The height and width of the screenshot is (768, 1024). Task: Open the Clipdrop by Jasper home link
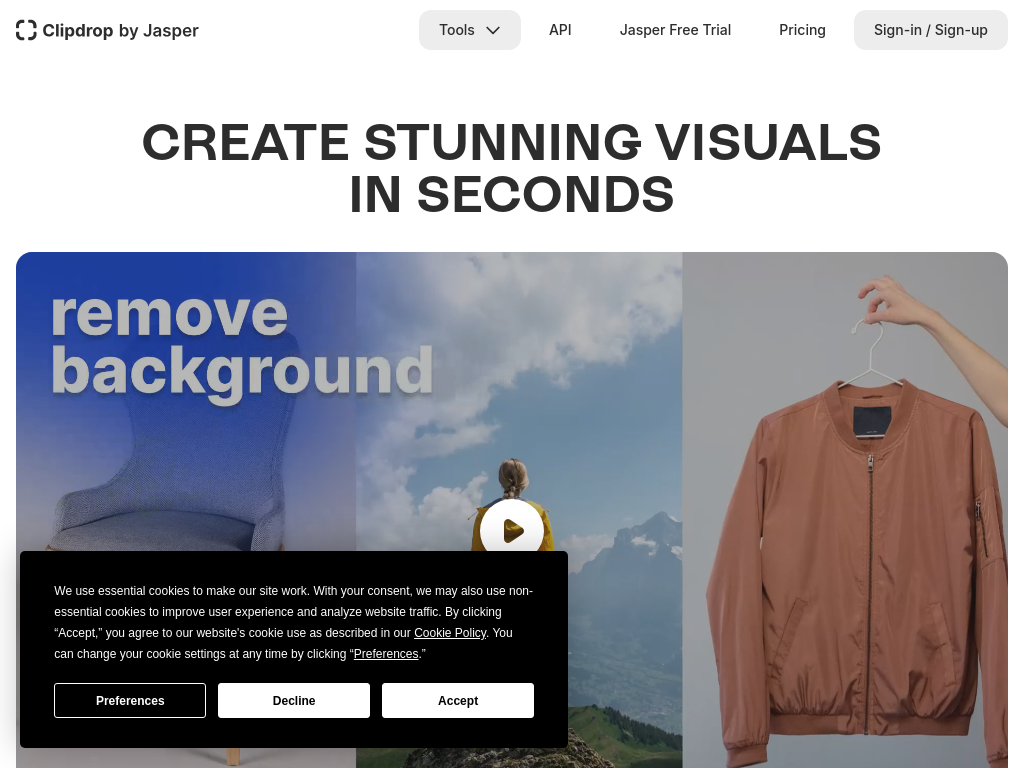coord(107,30)
